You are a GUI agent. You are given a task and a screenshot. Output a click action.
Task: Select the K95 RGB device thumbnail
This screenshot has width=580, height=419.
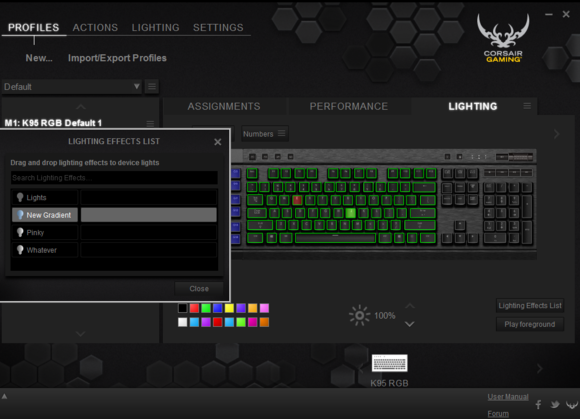(x=390, y=363)
